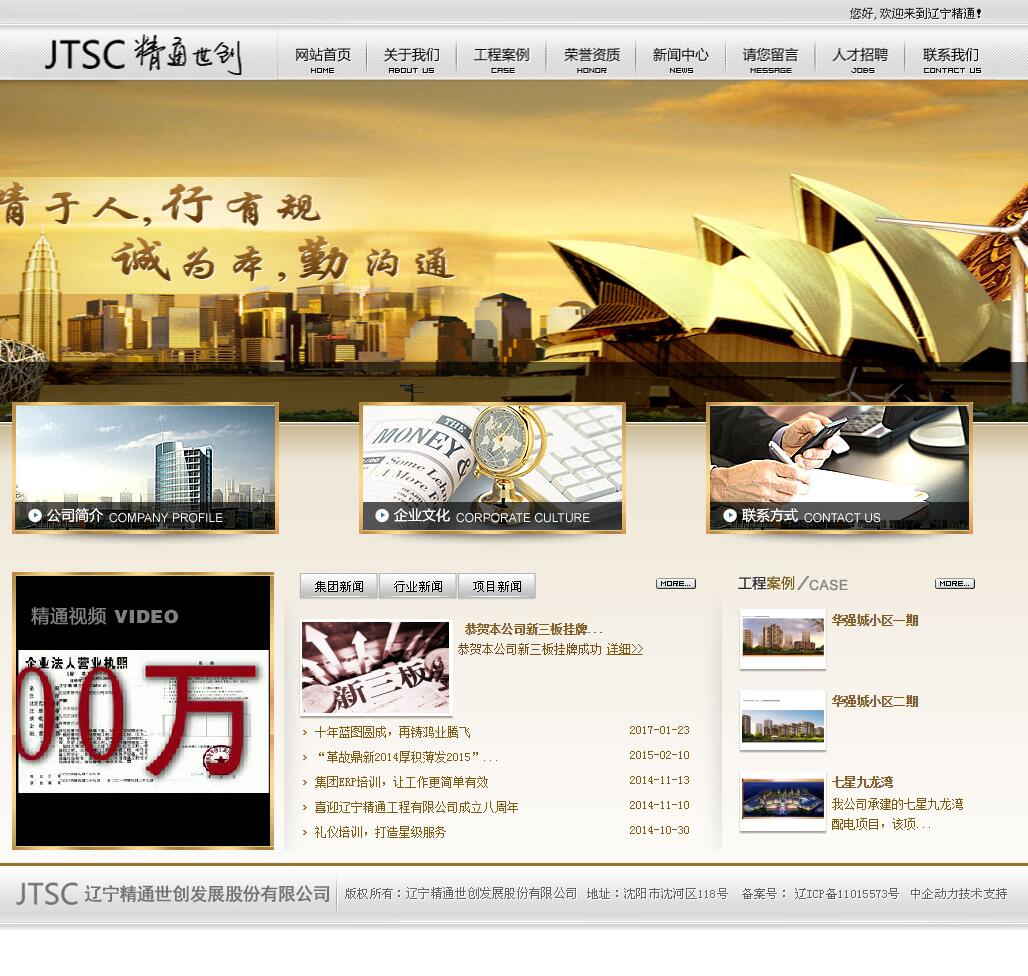Click footer 辽ICP备11015573号 record number
The height and width of the screenshot is (976, 1028).
(x=846, y=893)
